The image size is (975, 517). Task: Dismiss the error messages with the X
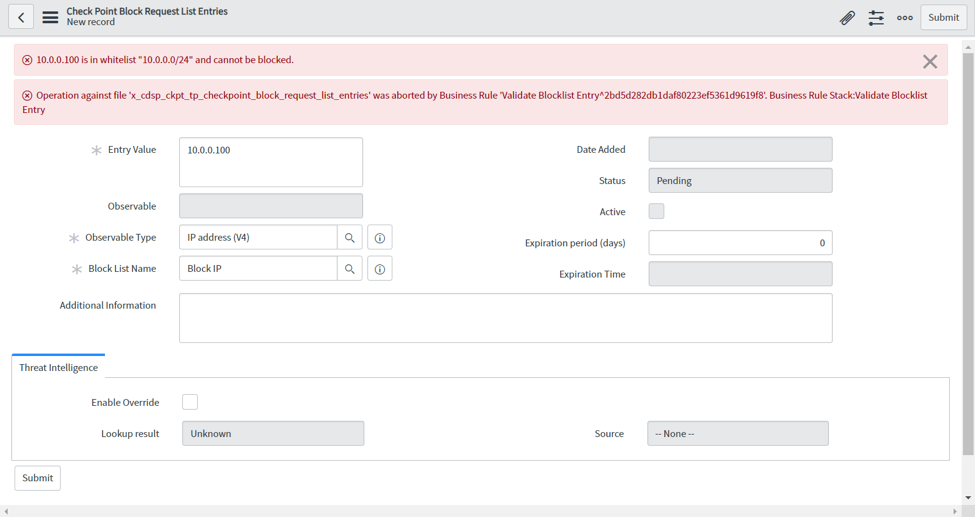pos(930,61)
